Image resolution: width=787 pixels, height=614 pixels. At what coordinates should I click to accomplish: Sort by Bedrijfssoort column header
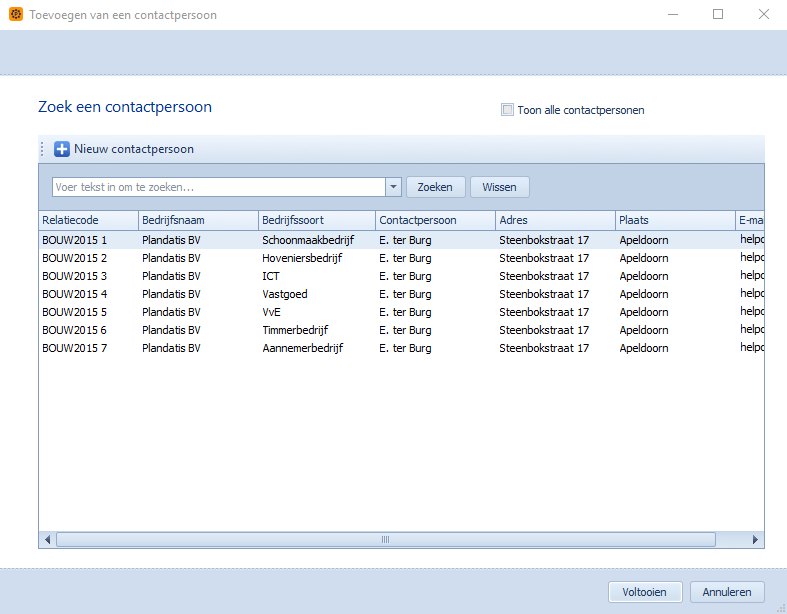tap(316, 220)
